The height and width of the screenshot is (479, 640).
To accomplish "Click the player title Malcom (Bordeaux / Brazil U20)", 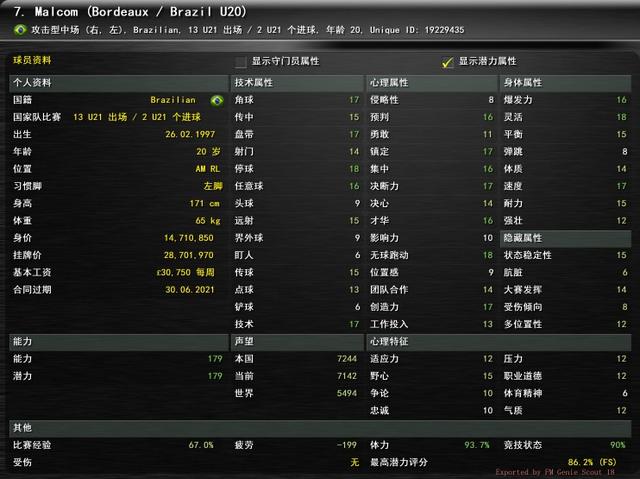I will pyautogui.click(x=130, y=12).
